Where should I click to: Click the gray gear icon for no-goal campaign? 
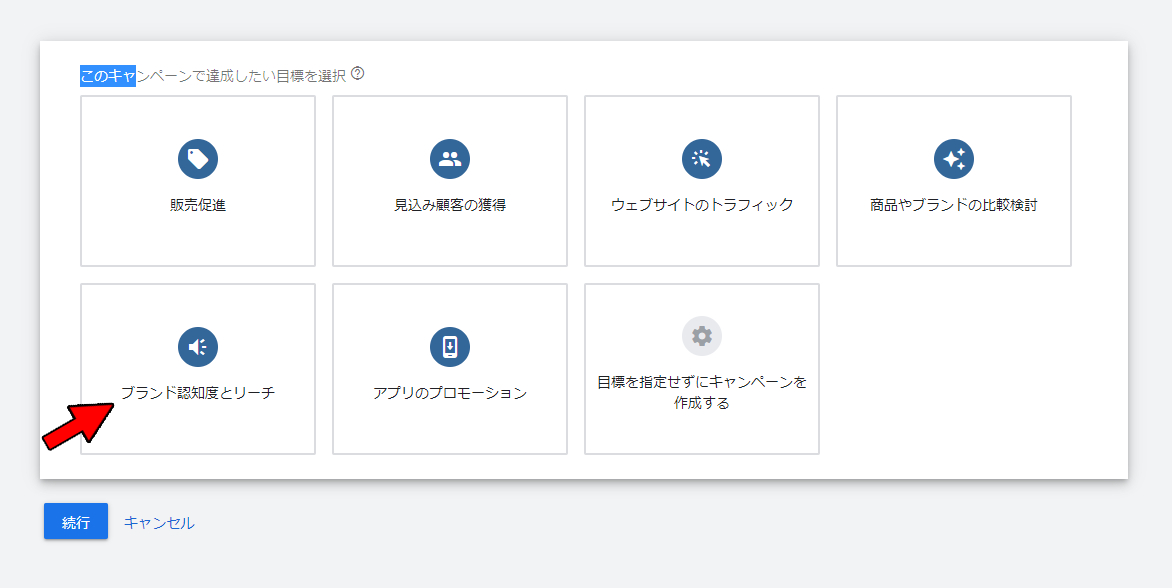pos(702,336)
